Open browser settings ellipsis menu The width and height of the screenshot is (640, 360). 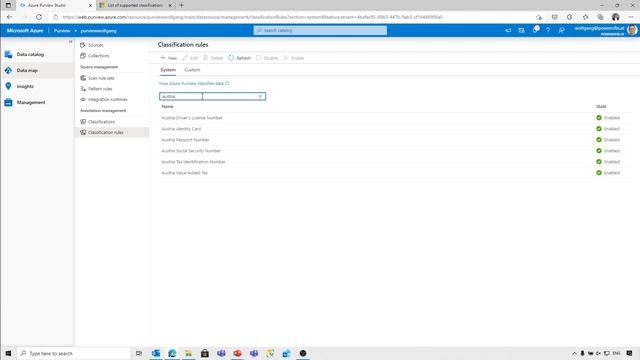tap(631, 17)
